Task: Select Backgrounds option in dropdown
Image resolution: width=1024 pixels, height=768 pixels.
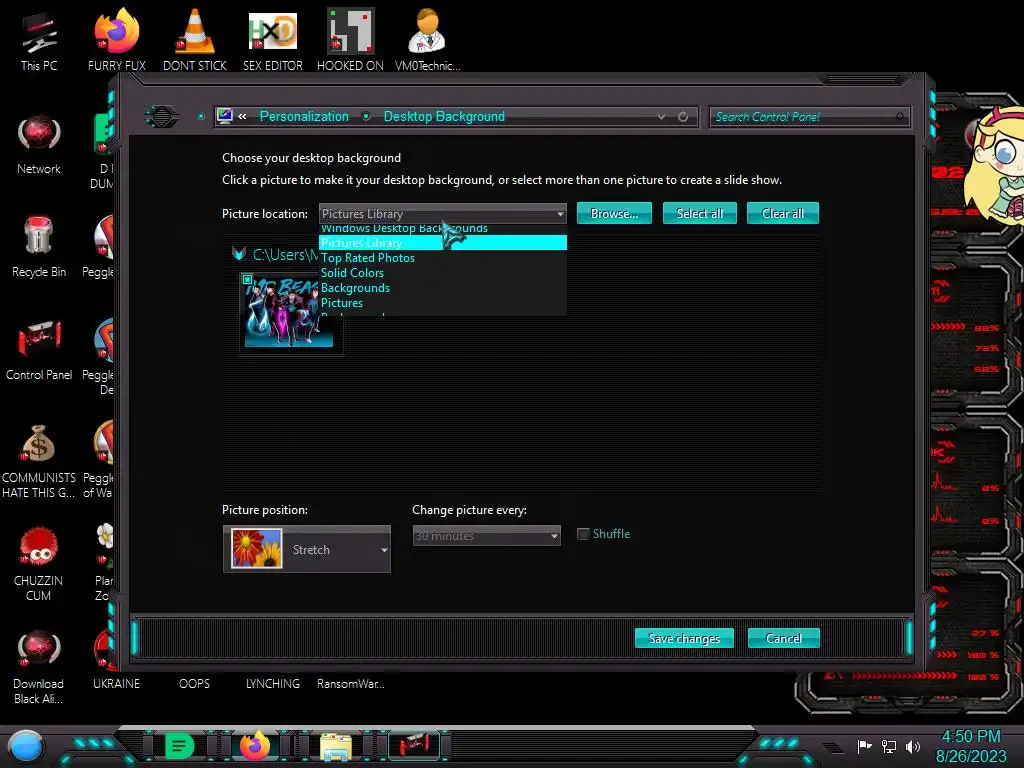Action: pos(442,288)
